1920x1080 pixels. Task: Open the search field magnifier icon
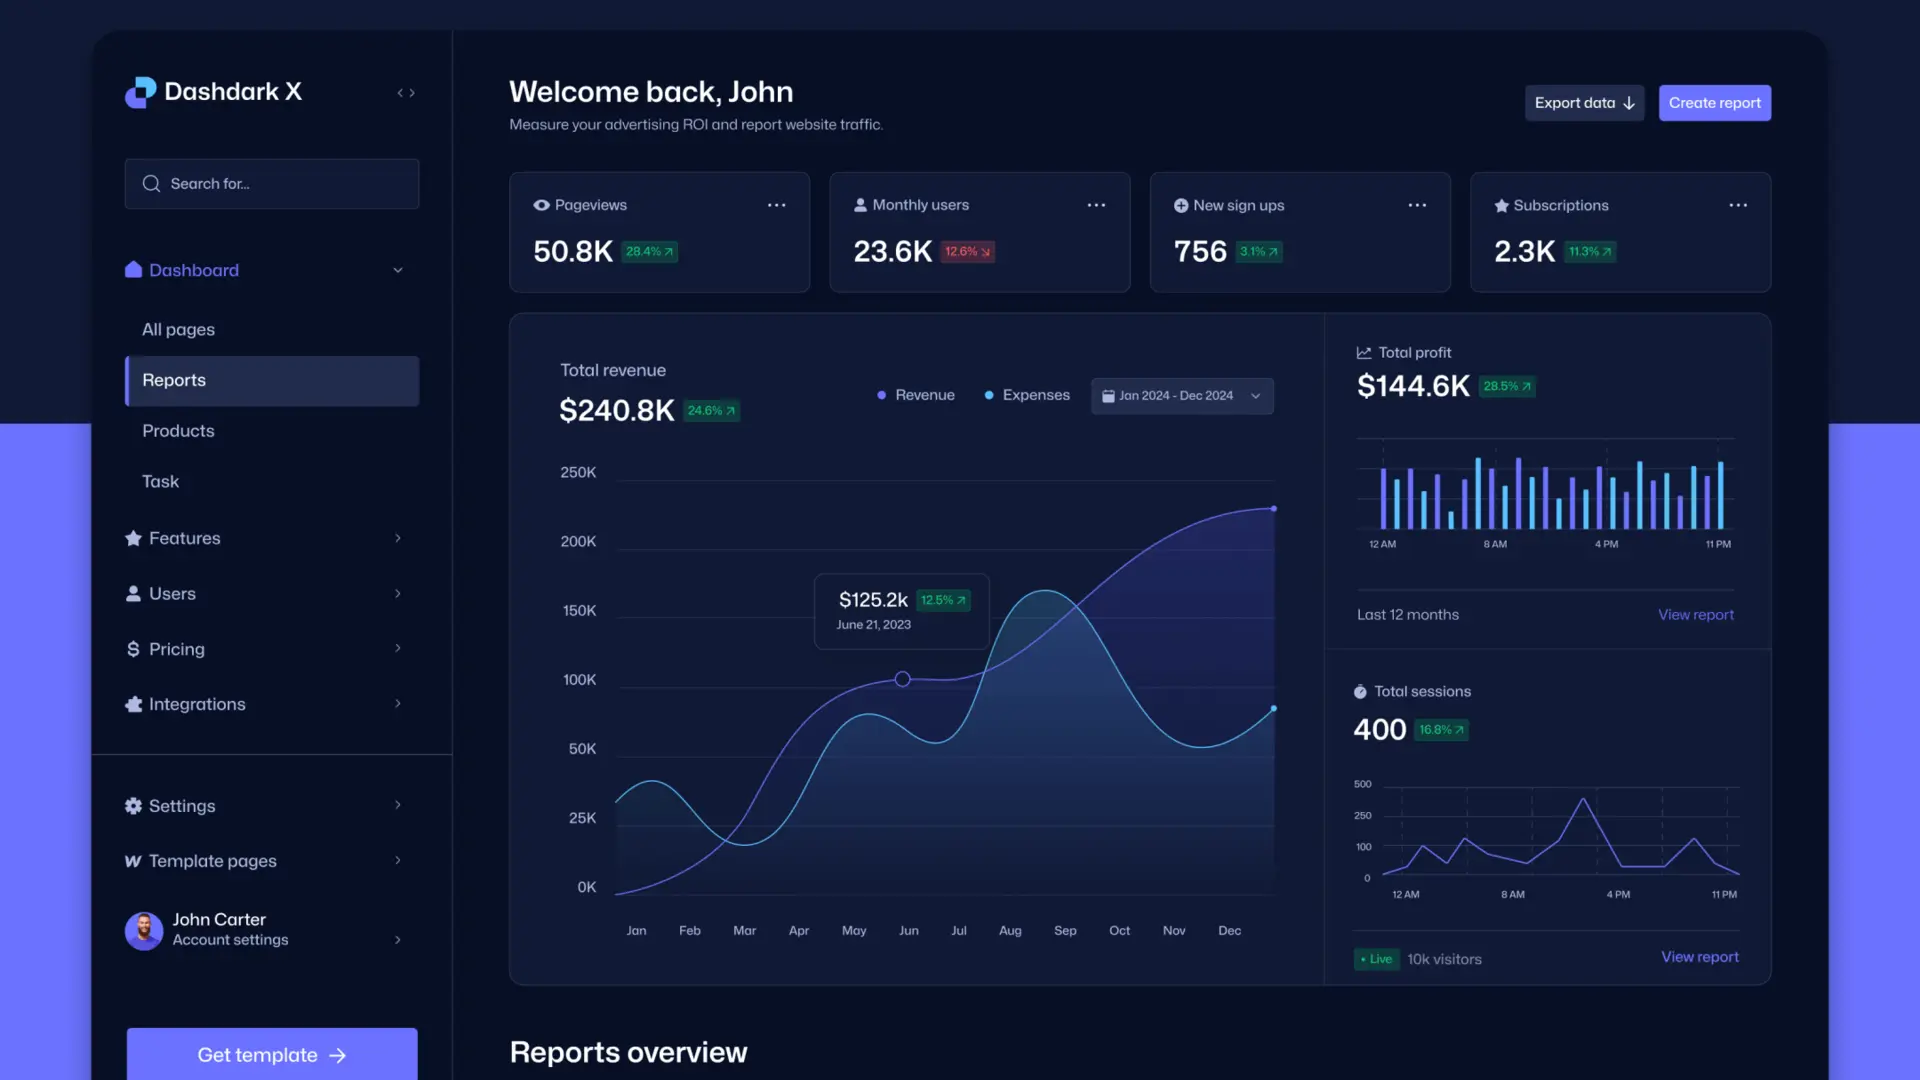[x=150, y=183]
